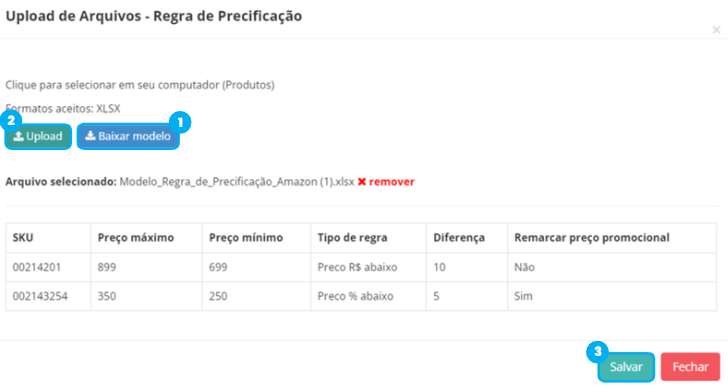Screen dimensions: 728x387
Task: Click the upload arrow icon
Action: (x=19, y=136)
